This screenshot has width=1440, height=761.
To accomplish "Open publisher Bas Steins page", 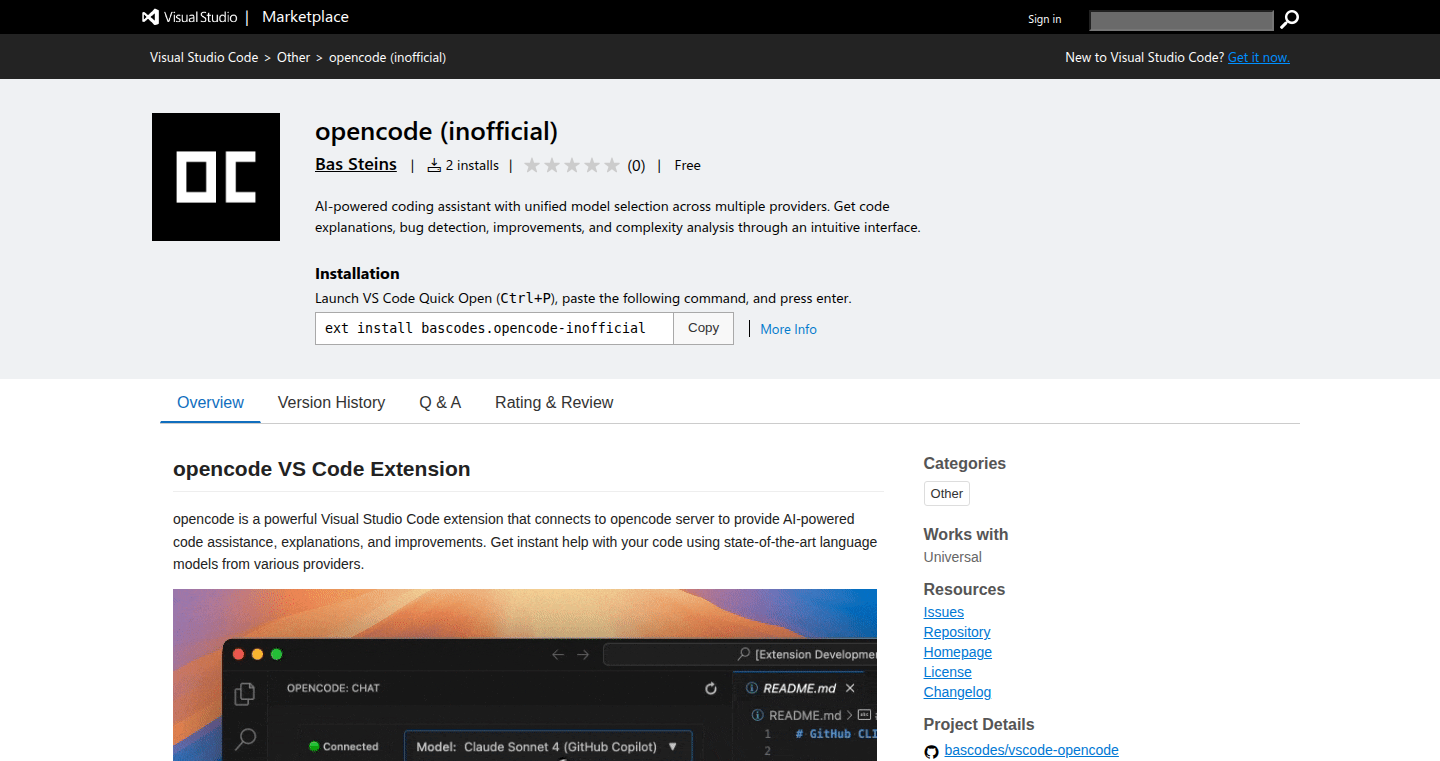I will (x=356, y=165).
